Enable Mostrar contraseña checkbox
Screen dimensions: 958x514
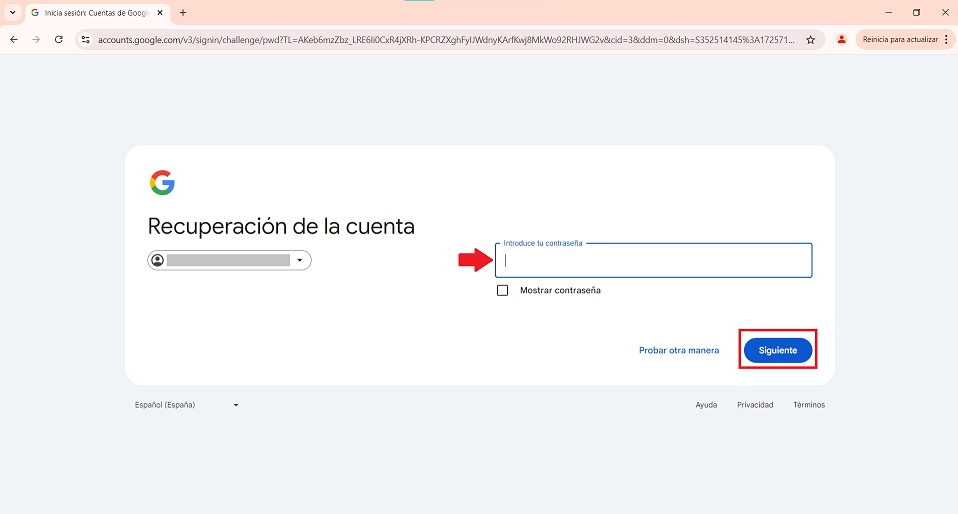tap(502, 290)
